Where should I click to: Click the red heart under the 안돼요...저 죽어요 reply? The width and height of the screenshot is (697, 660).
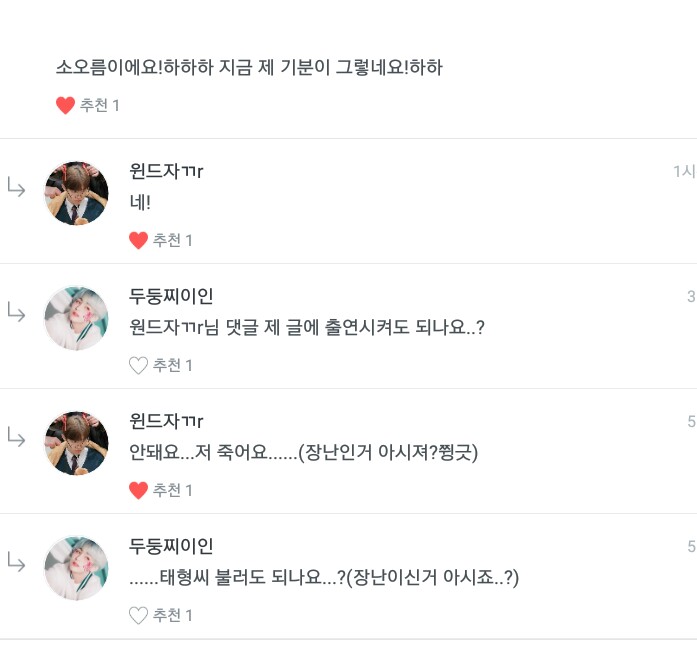pos(139,490)
